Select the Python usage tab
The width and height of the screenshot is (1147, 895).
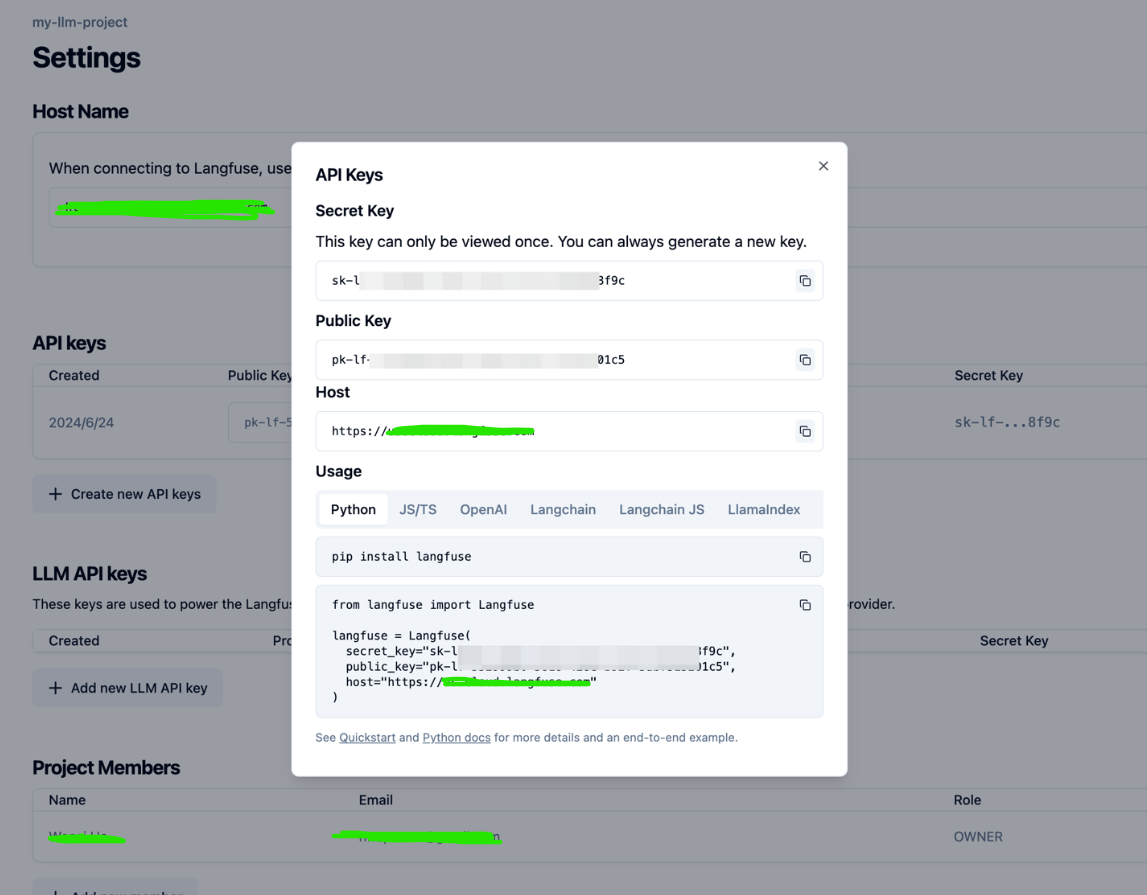coord(353,510)
